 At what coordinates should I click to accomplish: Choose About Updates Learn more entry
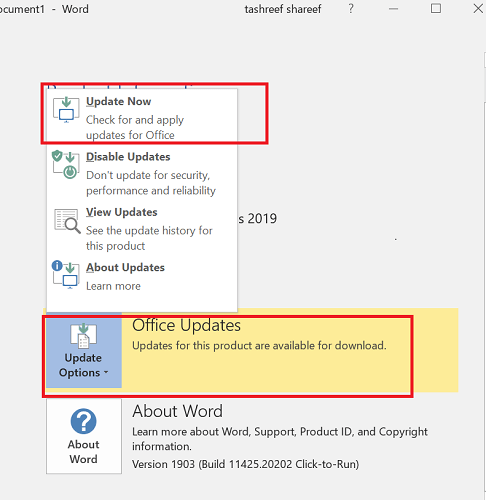[142, 277]
